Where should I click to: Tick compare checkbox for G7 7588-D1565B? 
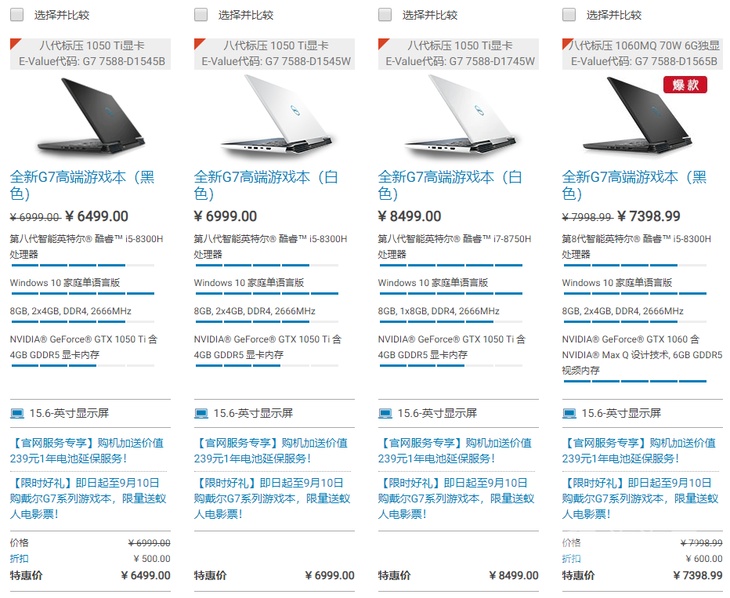(x=568, y=14)
